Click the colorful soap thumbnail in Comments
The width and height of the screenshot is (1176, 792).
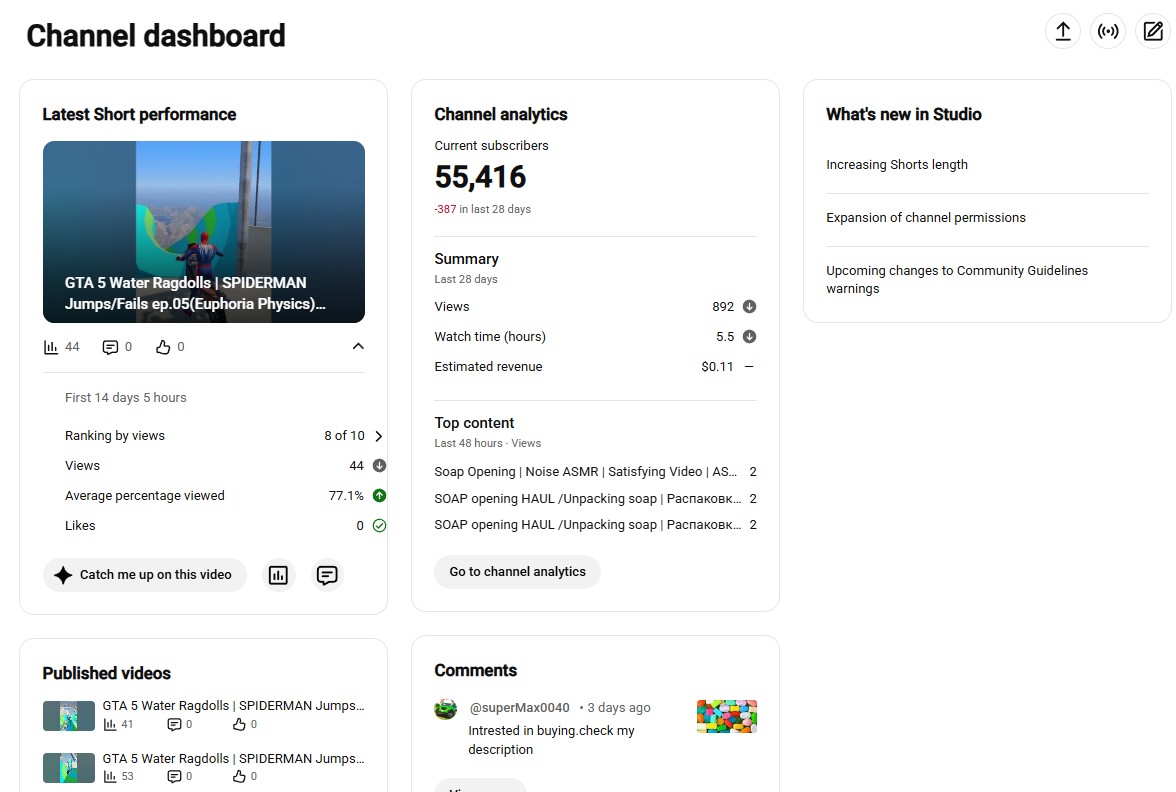(x=727, y=716)
